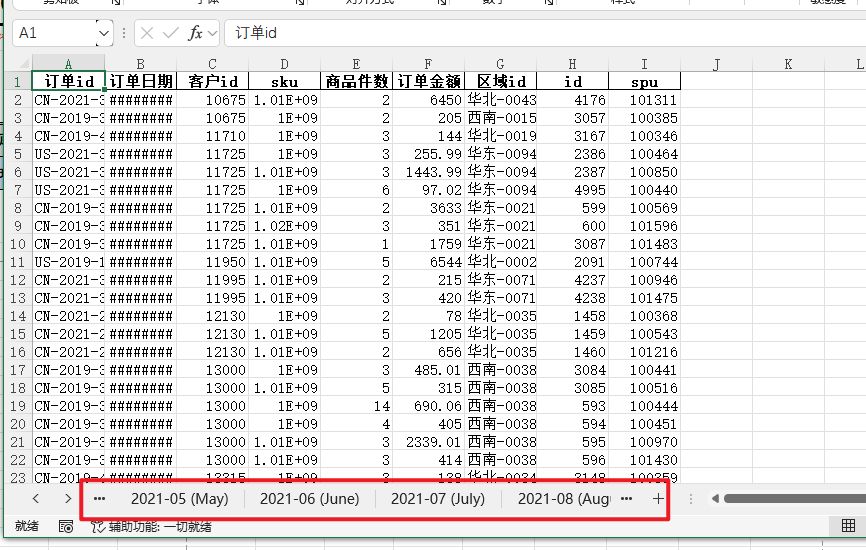Click the formula bar cancel X icon
This screenshot has height=550, width=866.
click(x=147, y=33)
